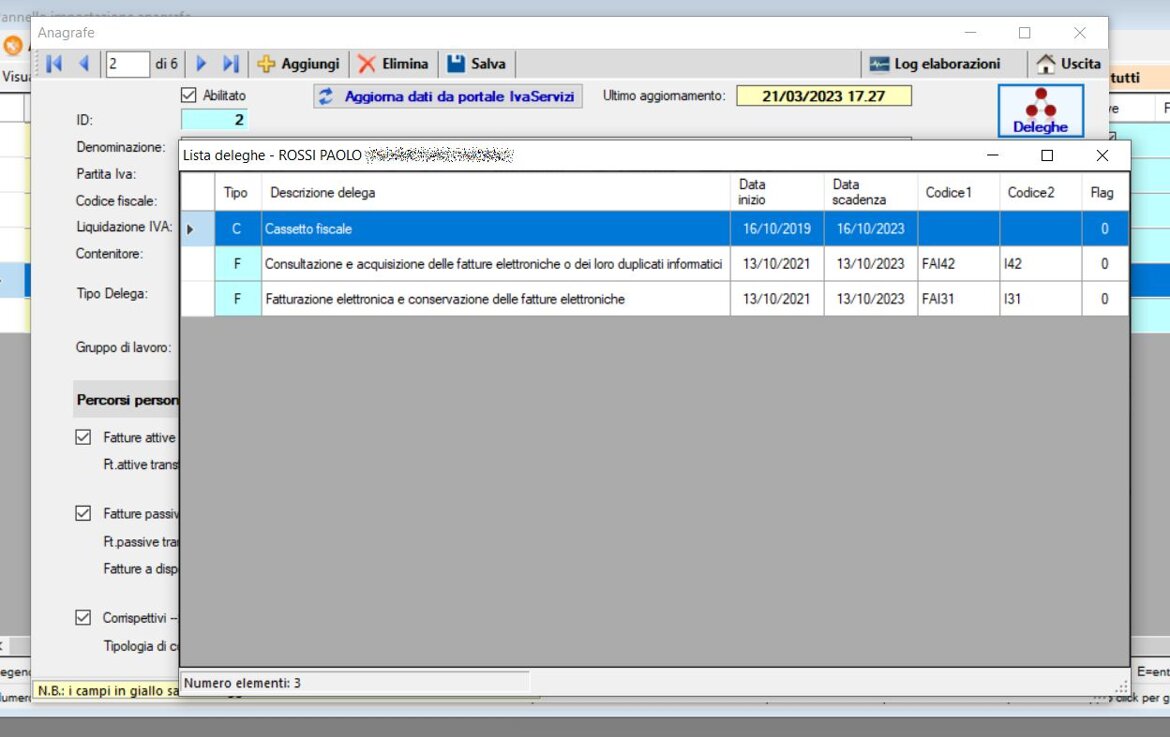Save with the Salva floppy icon
Image resolution: width=1170 pixels, height=737 pixels.
[456, 64]
